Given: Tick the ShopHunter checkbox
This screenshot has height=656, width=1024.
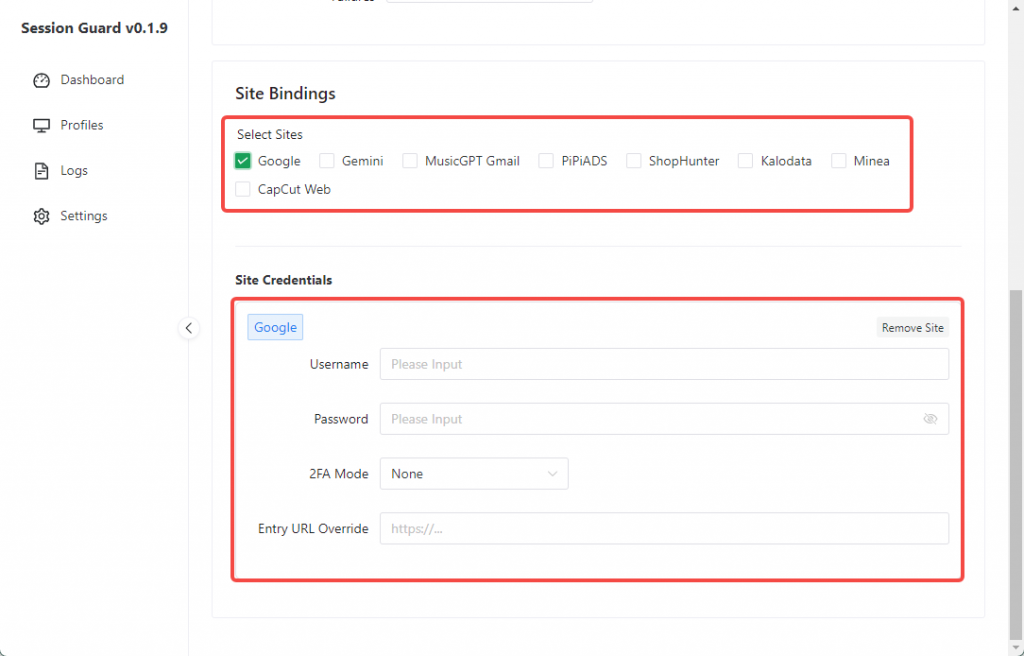Looking at the screenshot, I should coord(633,161).
